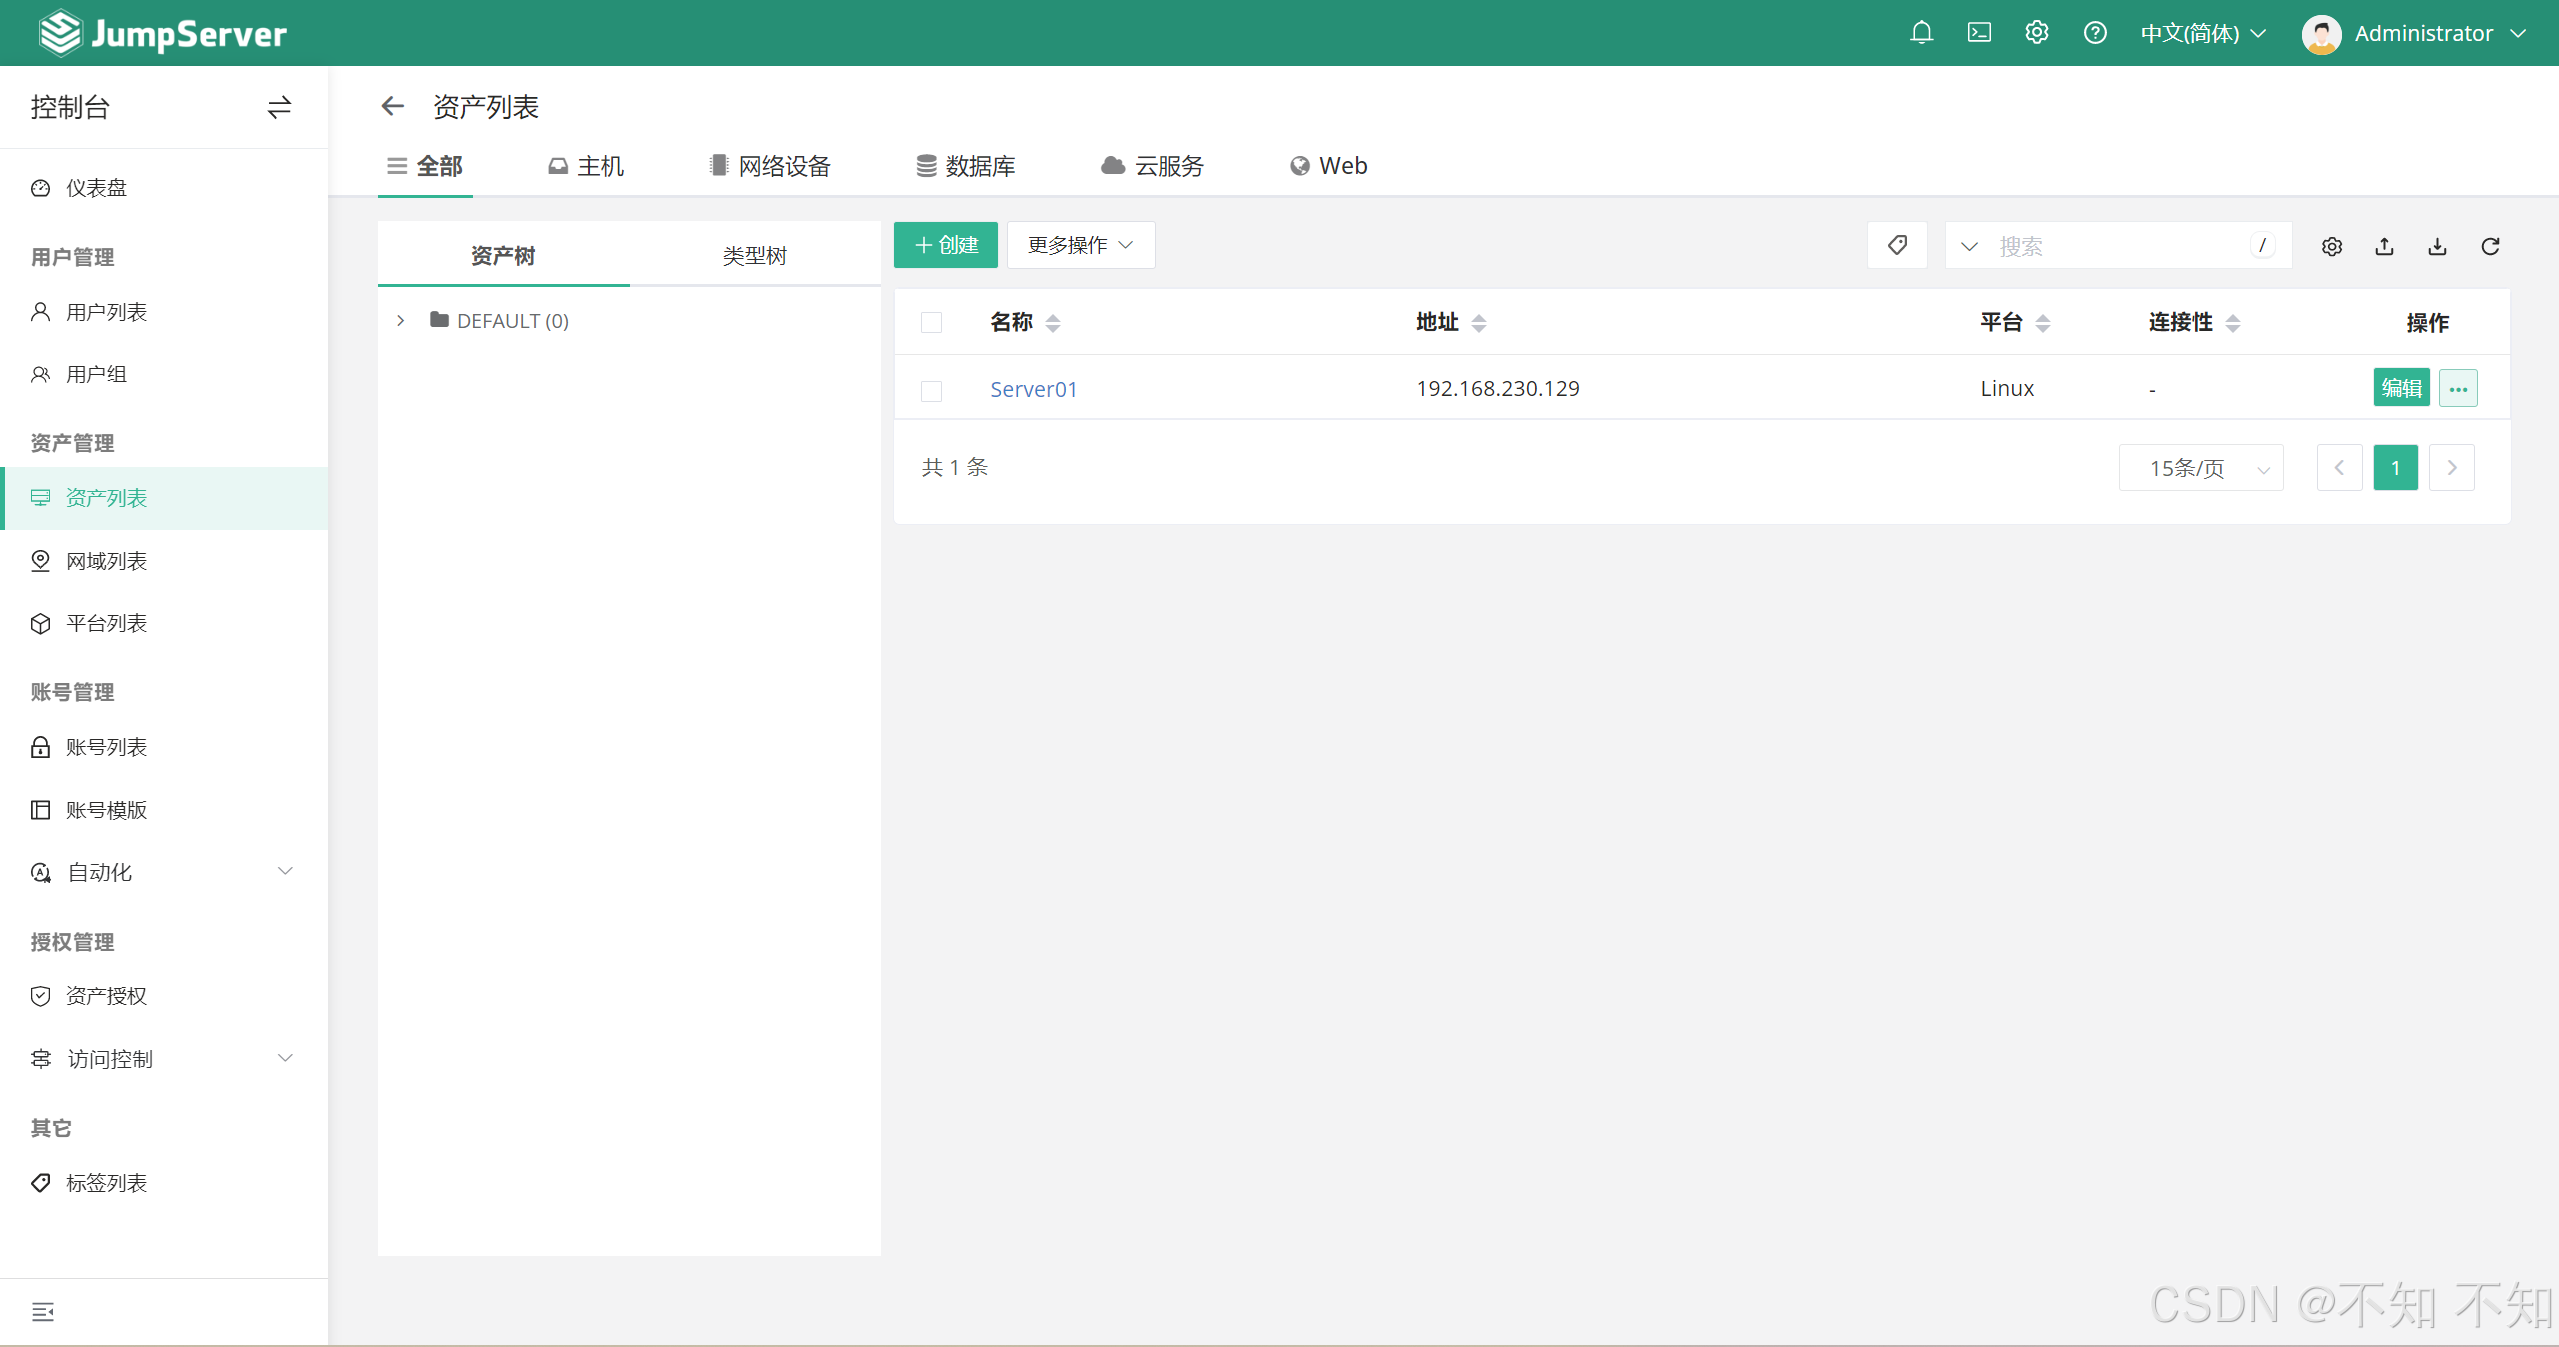
Task: Open the notifications bell icon
Action: click(1920, 33)
